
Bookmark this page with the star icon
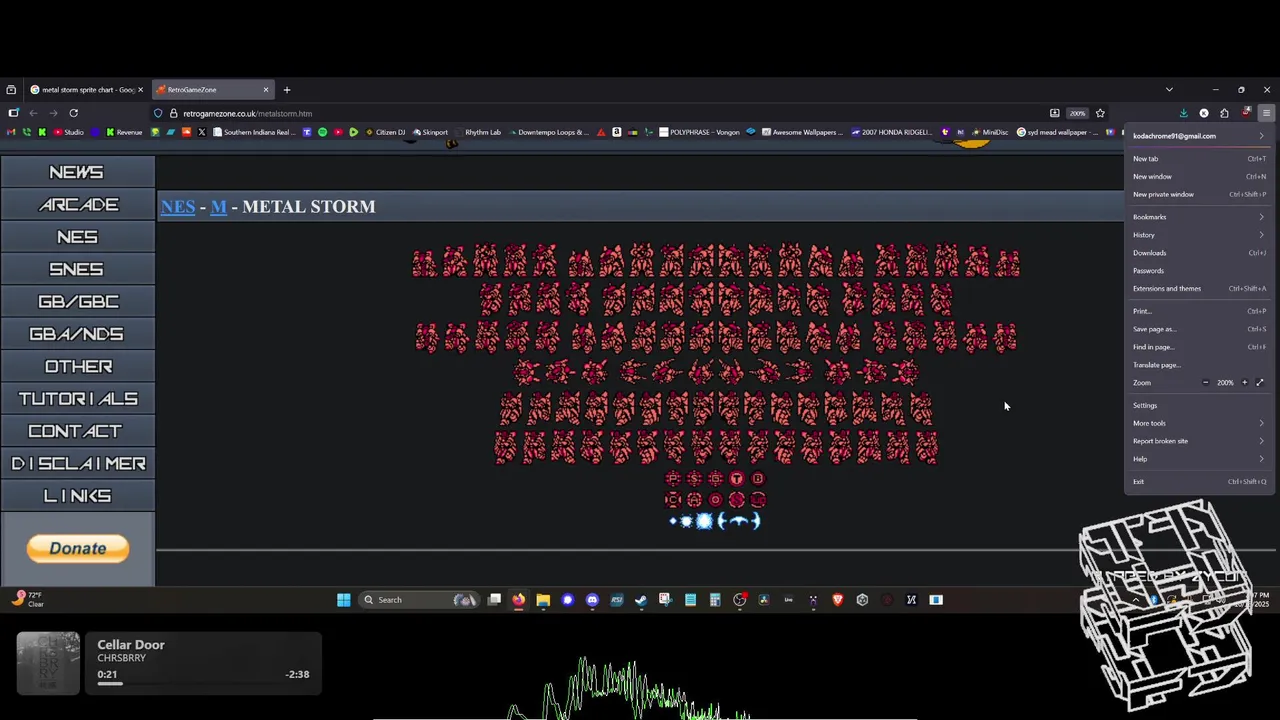[x=1100, y=113]
